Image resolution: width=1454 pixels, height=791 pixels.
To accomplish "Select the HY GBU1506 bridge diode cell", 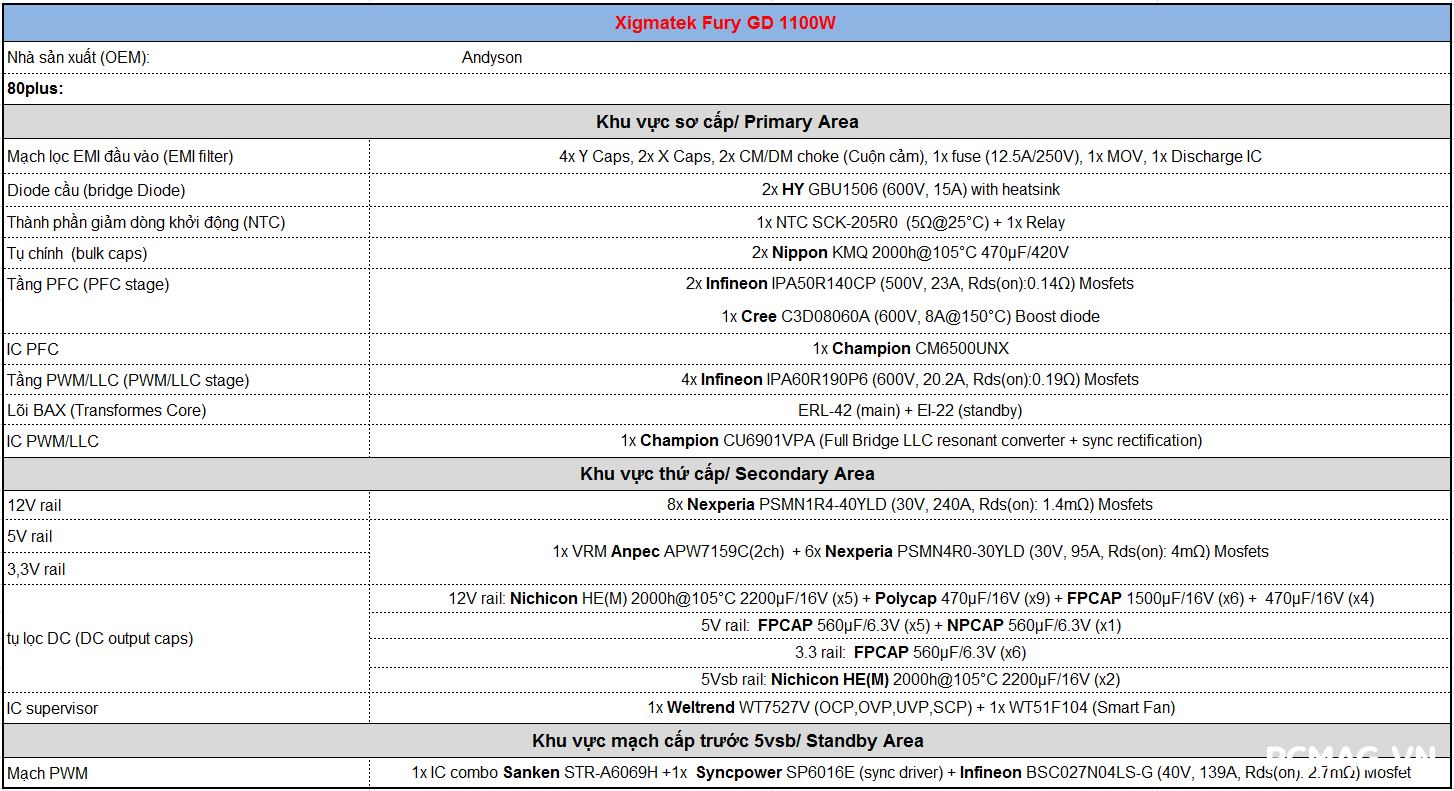I will (x=910, y=190).
